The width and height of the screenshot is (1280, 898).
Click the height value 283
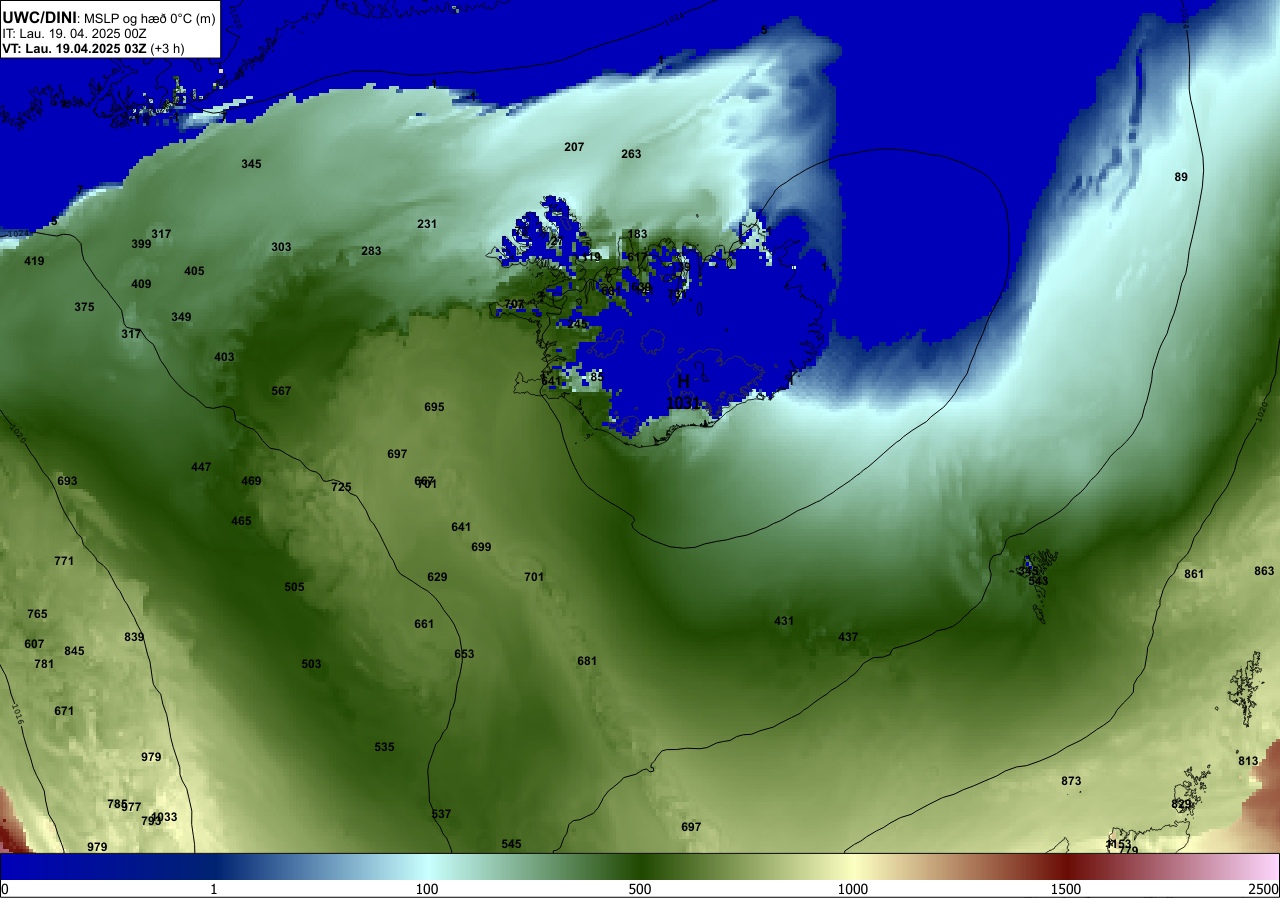tap(371, 251)
